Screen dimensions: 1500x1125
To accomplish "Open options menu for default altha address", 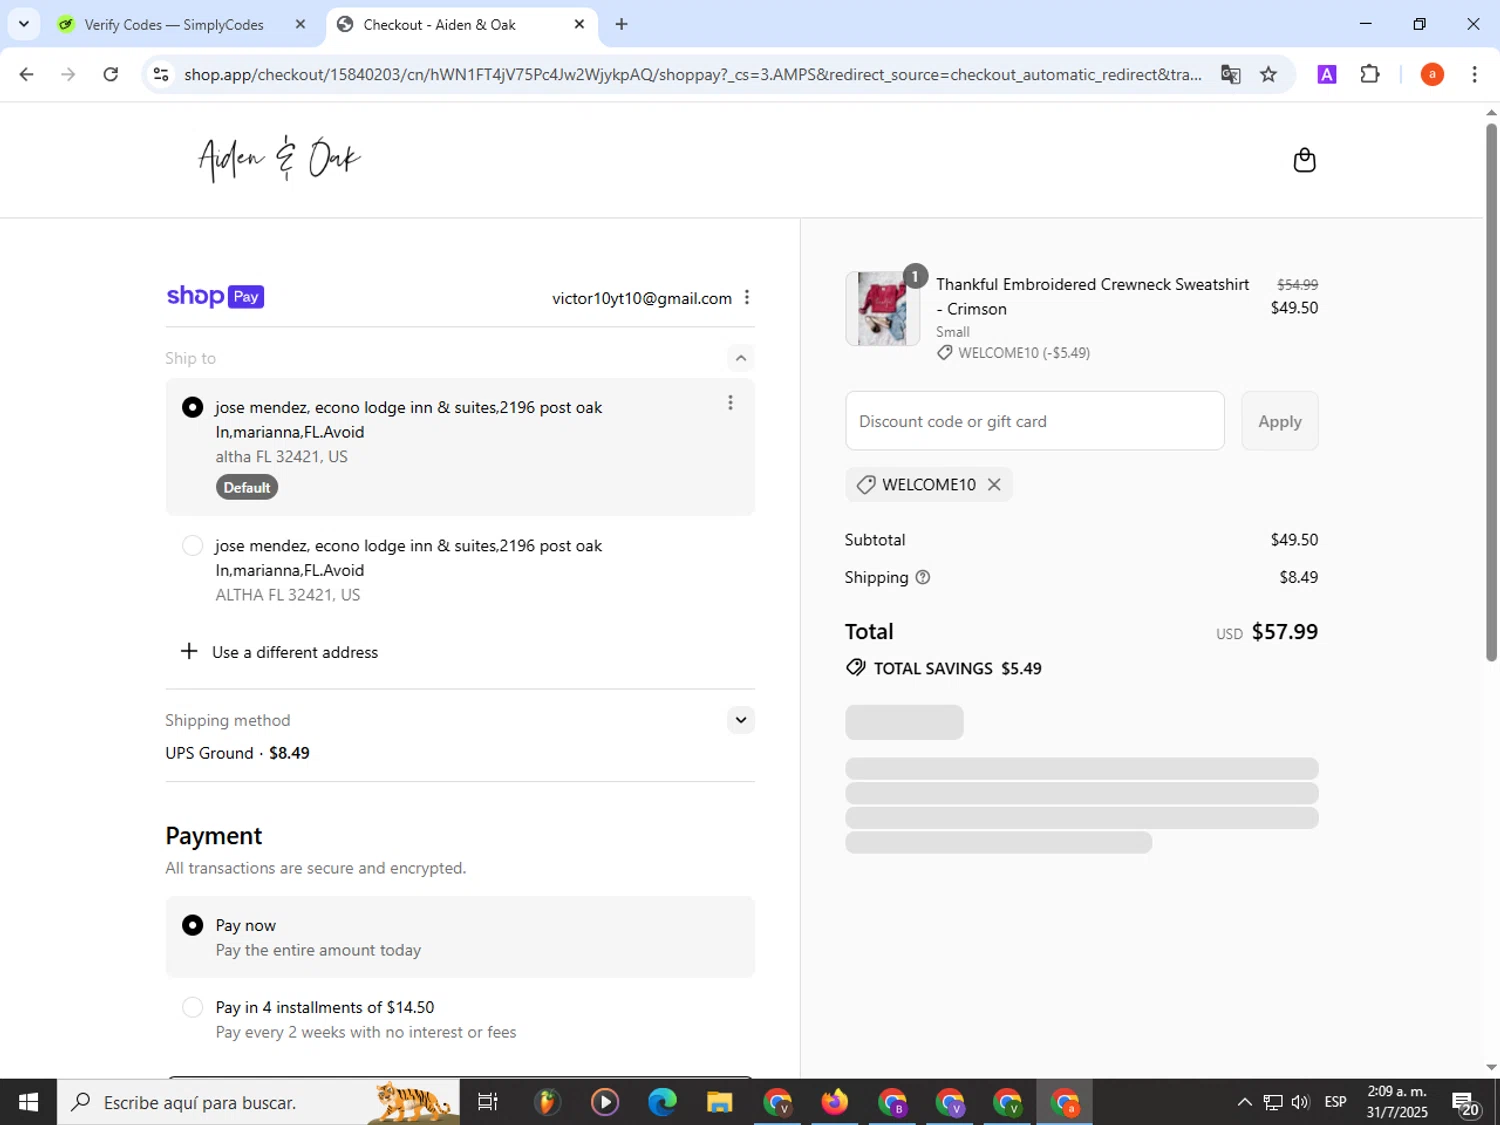I will coord(730,402).
